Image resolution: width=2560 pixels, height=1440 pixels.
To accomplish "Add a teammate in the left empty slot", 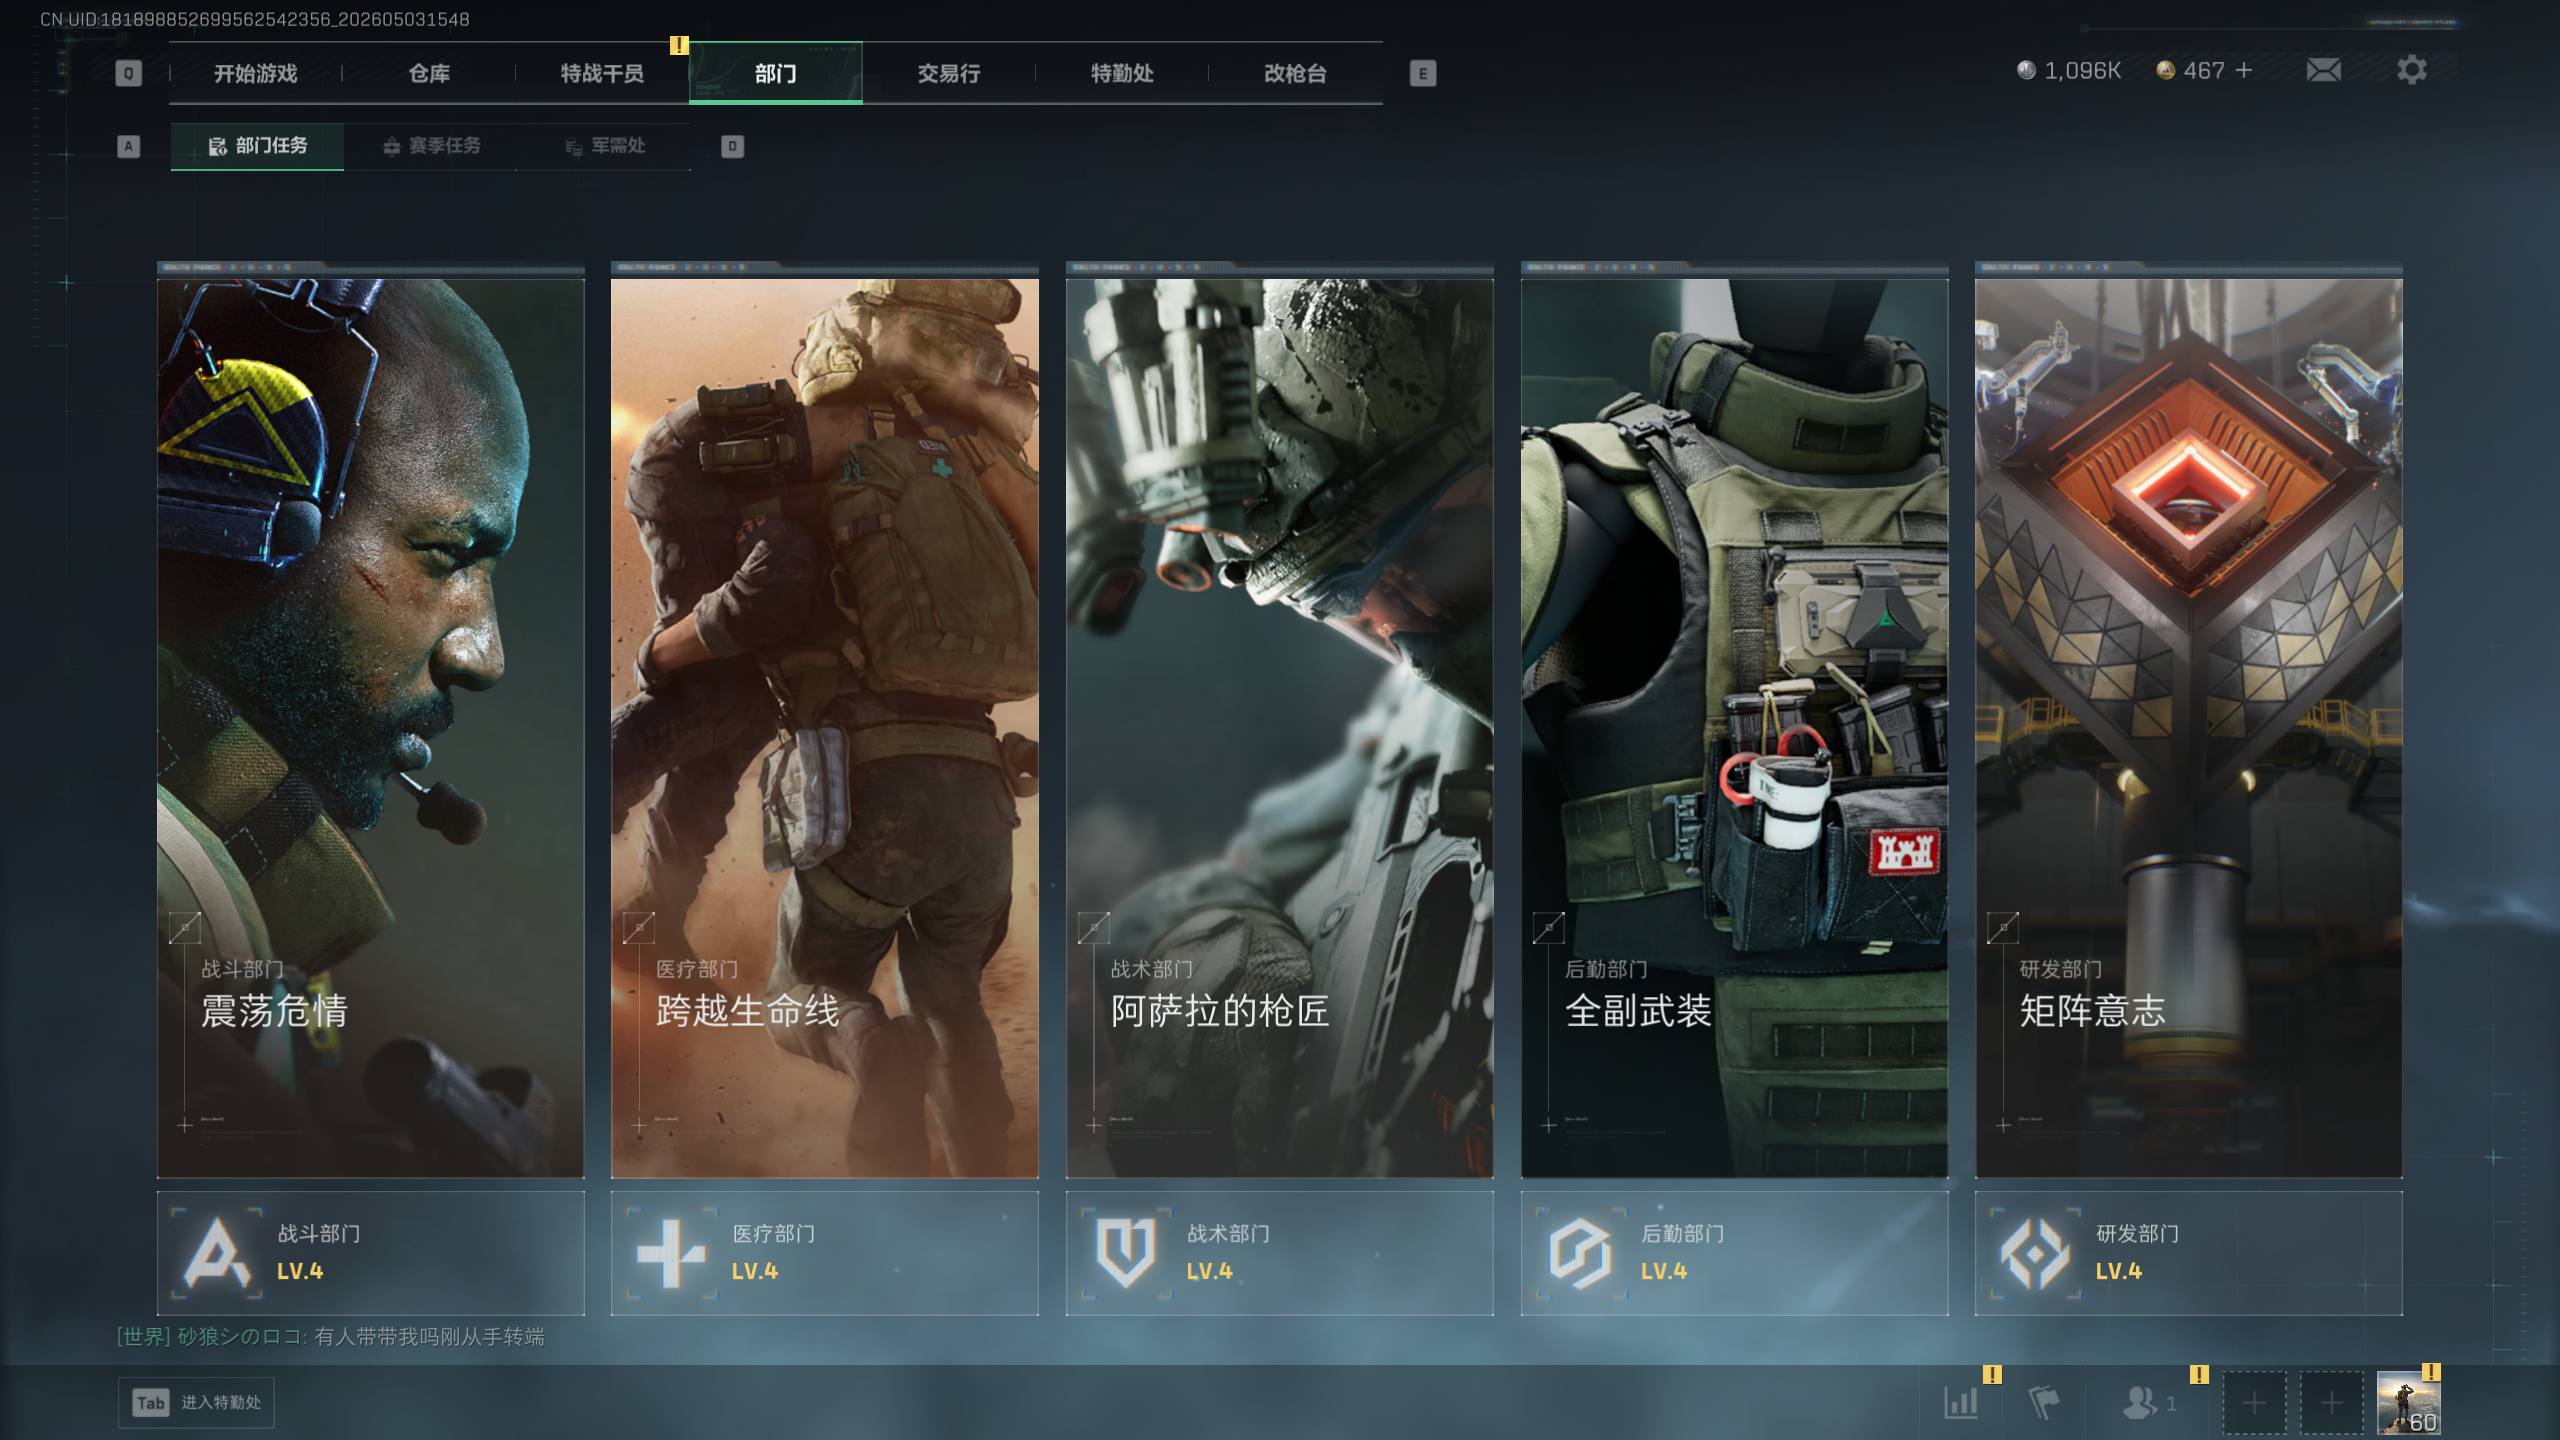I will point(2253,1403).
